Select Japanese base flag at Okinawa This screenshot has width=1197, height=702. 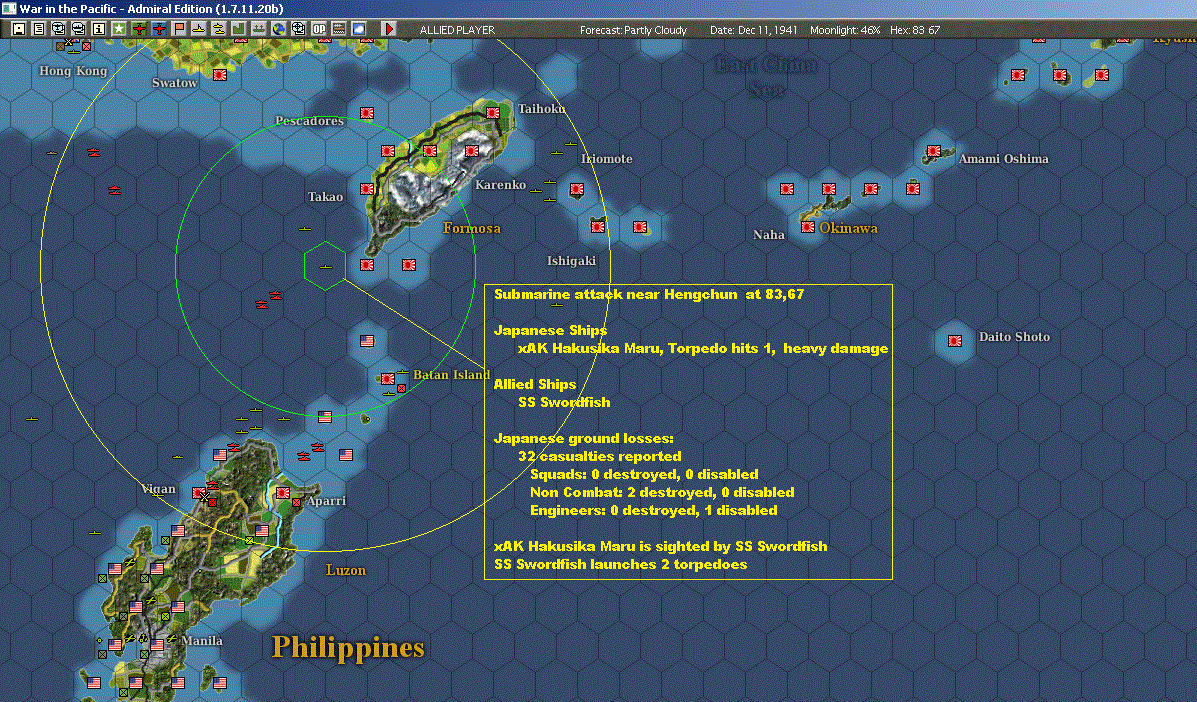pos(808,227)
